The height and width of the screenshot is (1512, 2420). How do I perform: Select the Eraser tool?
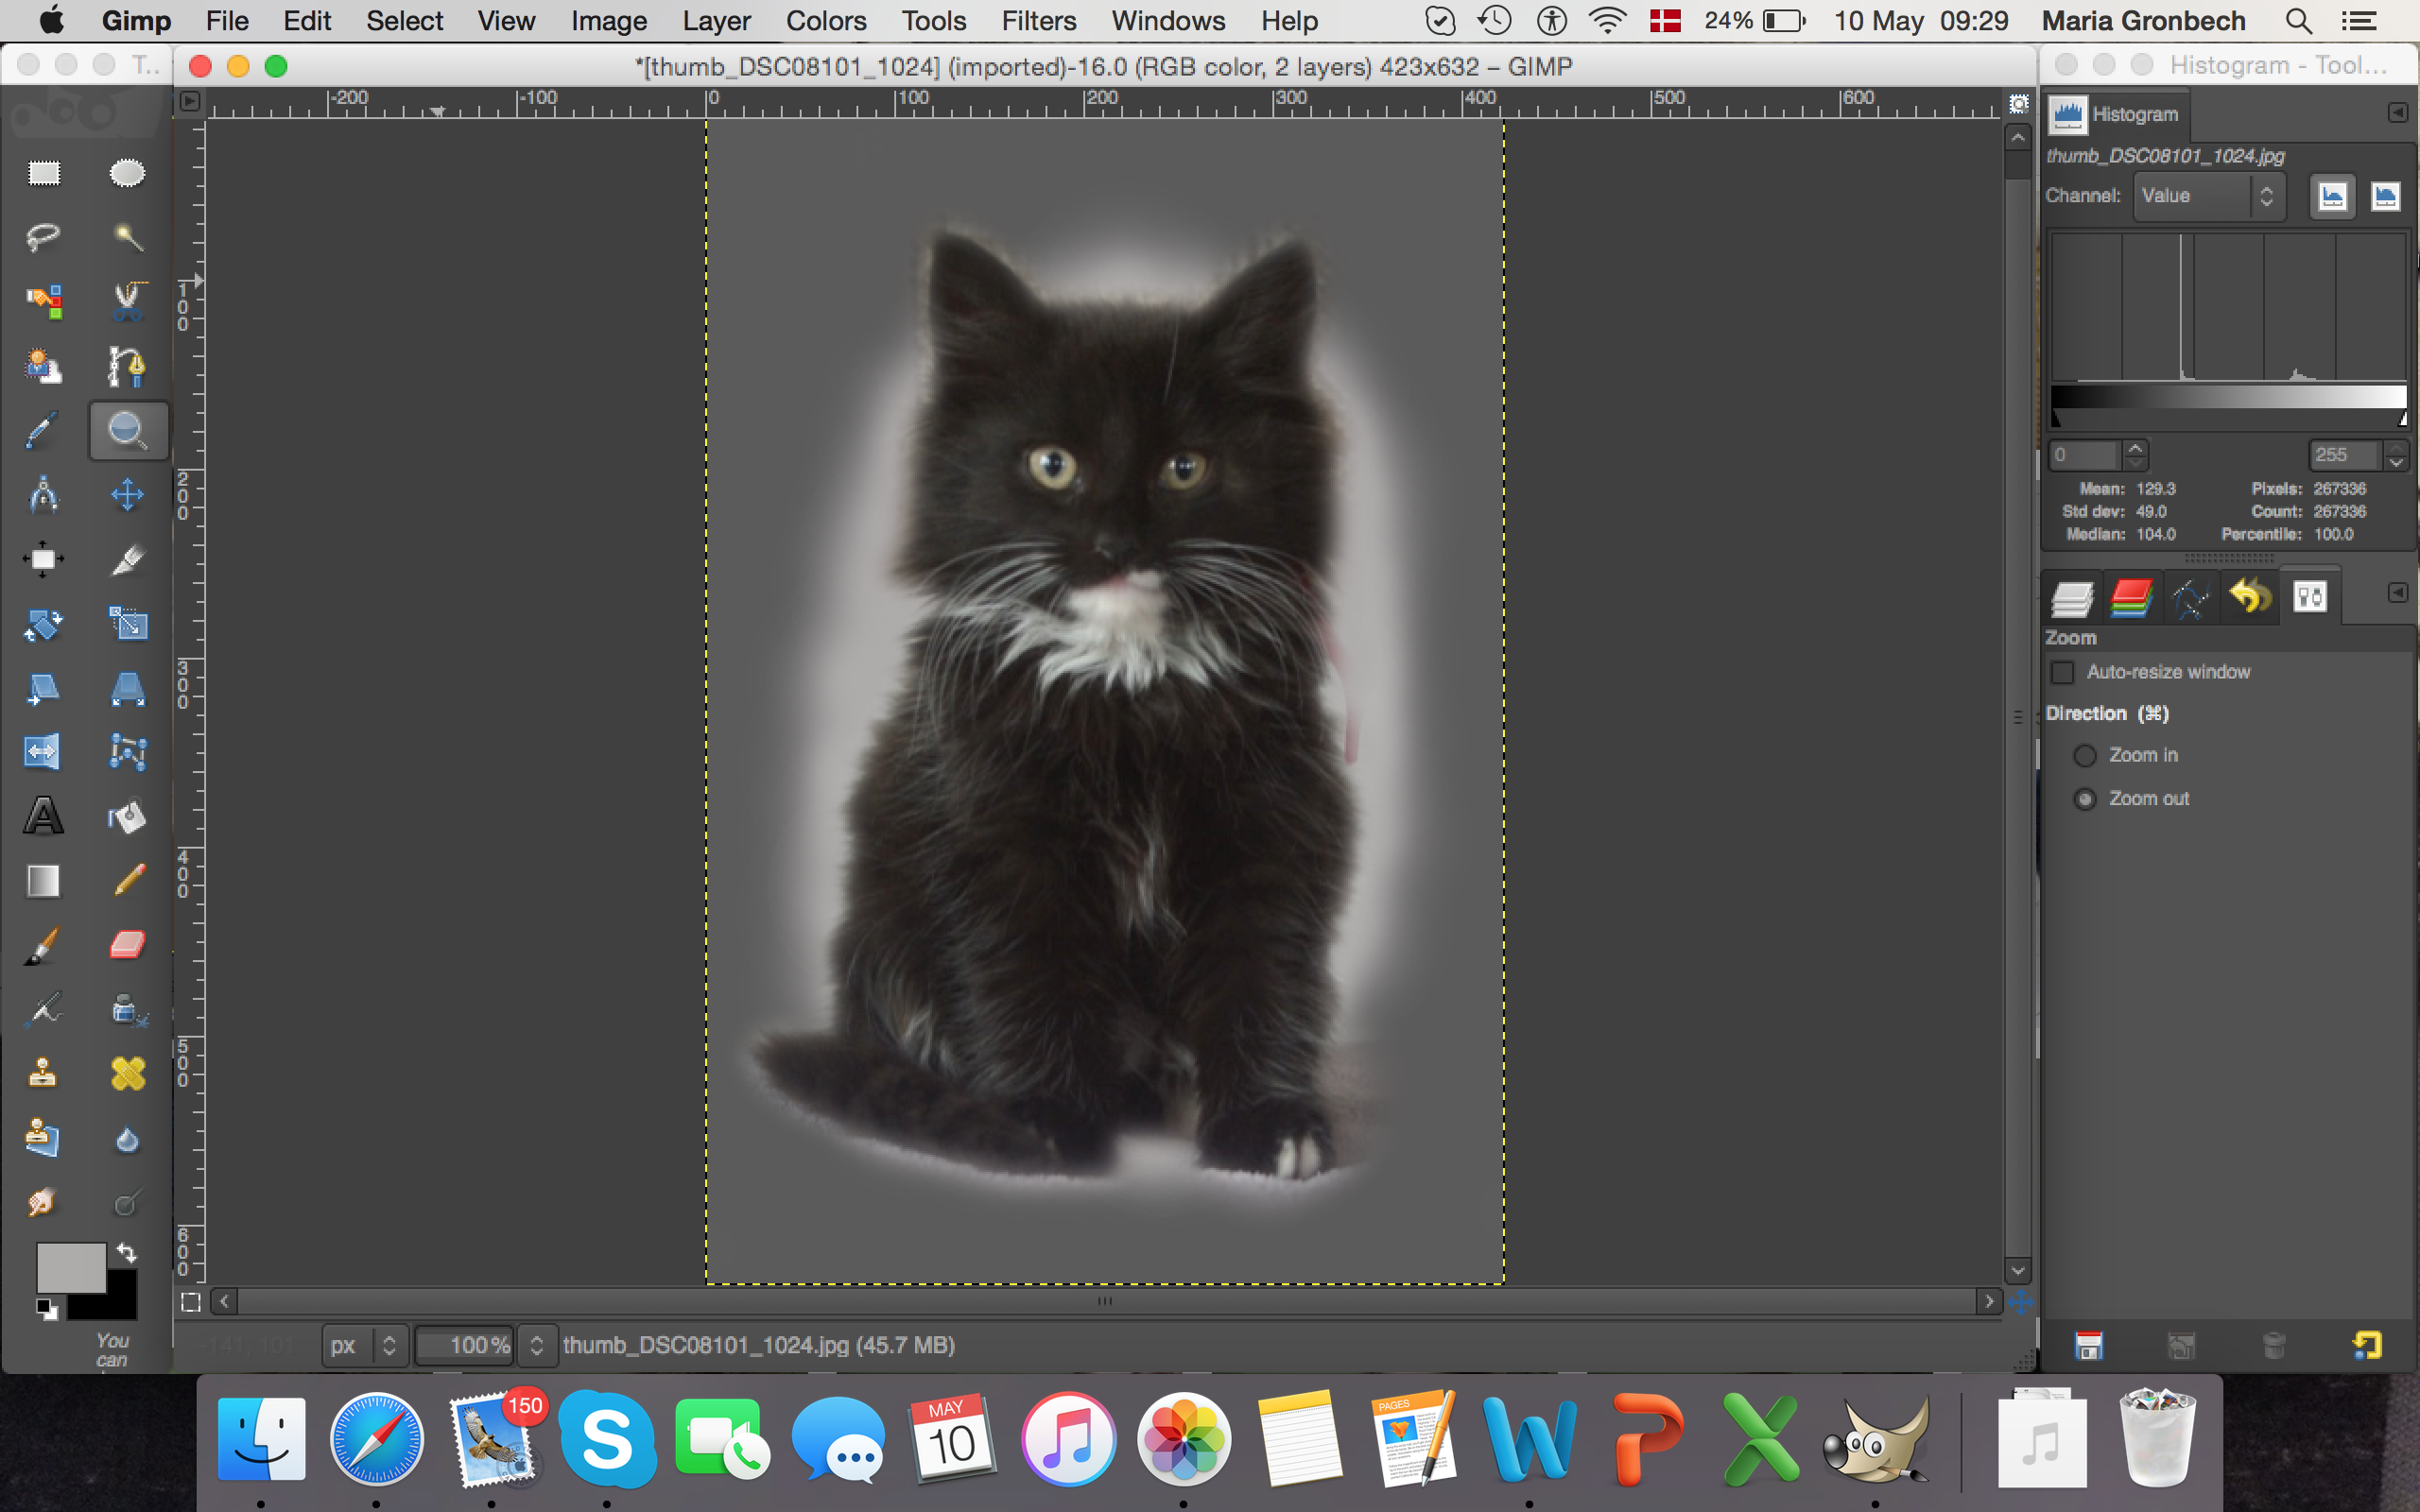pyautogui.click(x=127, y=944)
